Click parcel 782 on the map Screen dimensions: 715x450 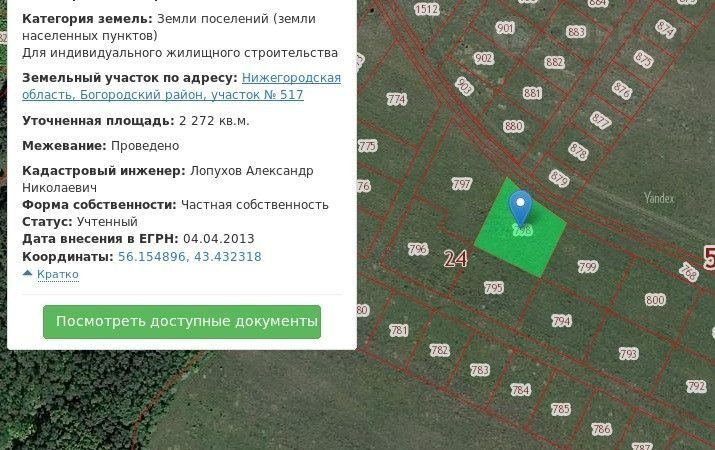coord(439,350)
